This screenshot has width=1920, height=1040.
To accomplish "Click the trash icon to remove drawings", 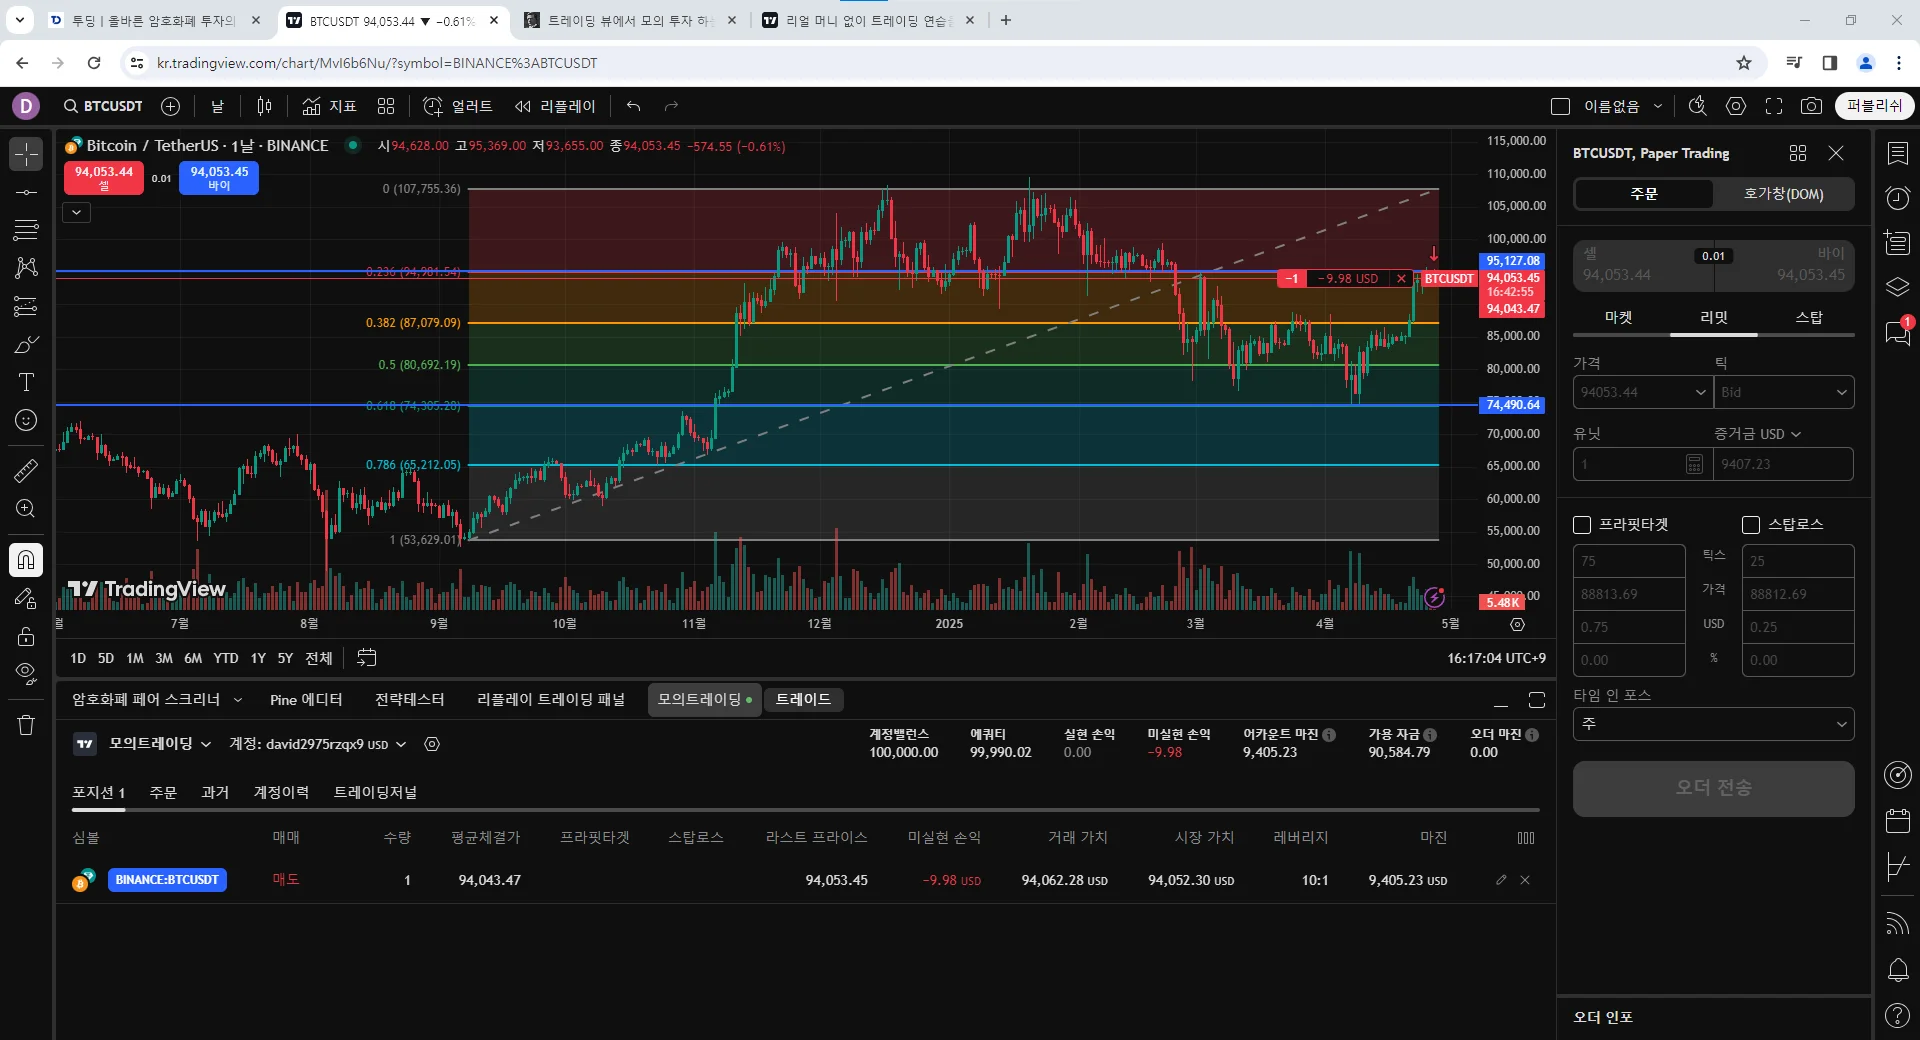I will [x=26, y=725].
